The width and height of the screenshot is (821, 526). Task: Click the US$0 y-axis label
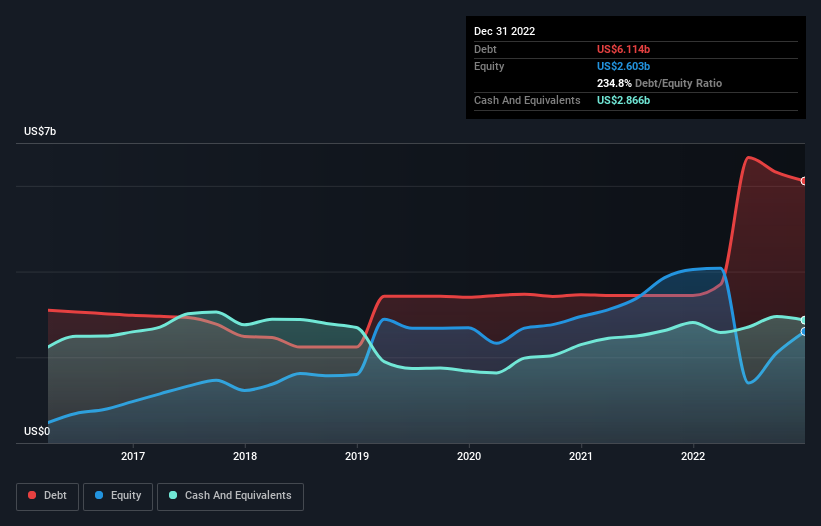point(37,431)
